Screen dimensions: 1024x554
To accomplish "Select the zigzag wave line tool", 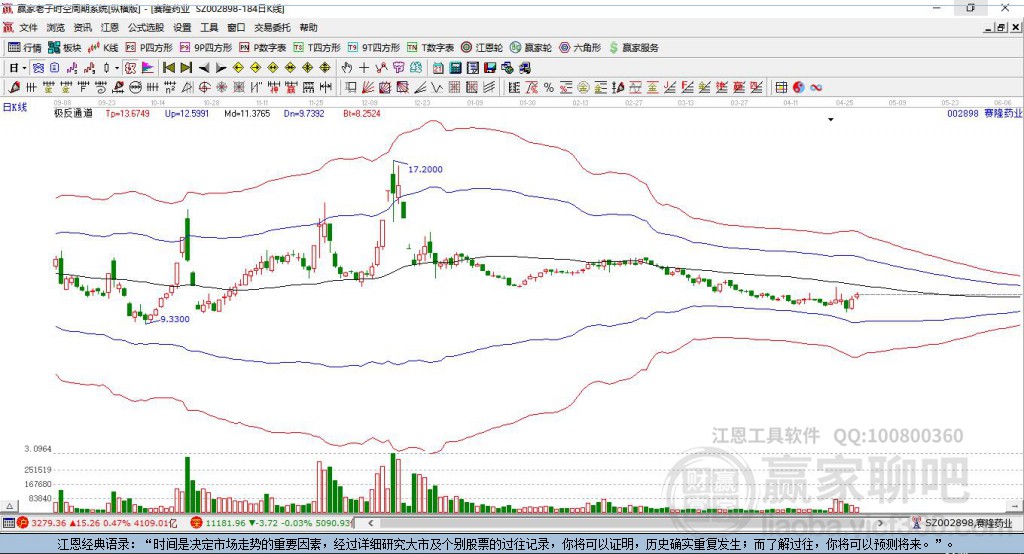I will pyautogui.click(x=437, y=88).
